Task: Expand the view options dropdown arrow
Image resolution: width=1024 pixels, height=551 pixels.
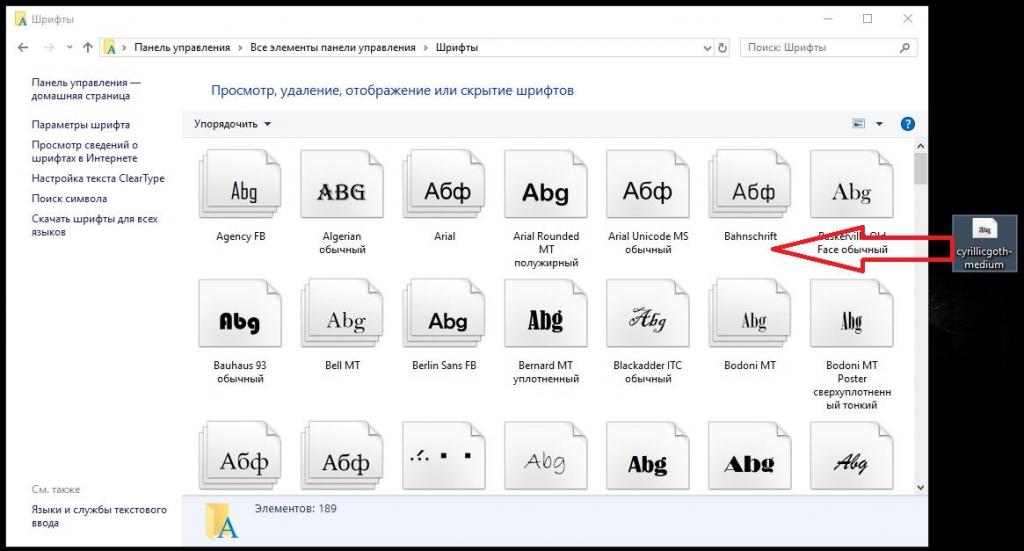Action: (x=879, y=124)
